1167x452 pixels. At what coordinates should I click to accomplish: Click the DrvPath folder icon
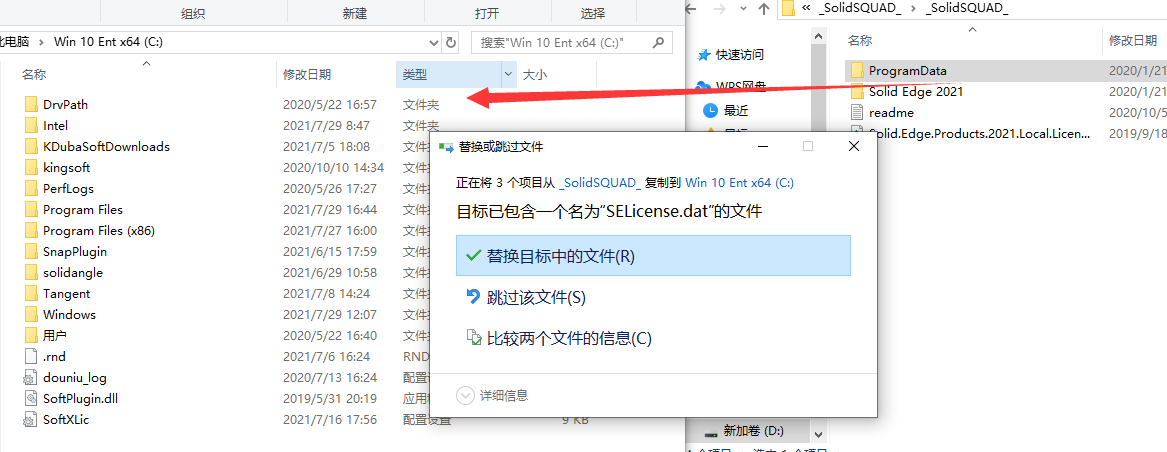pos(31,104)
